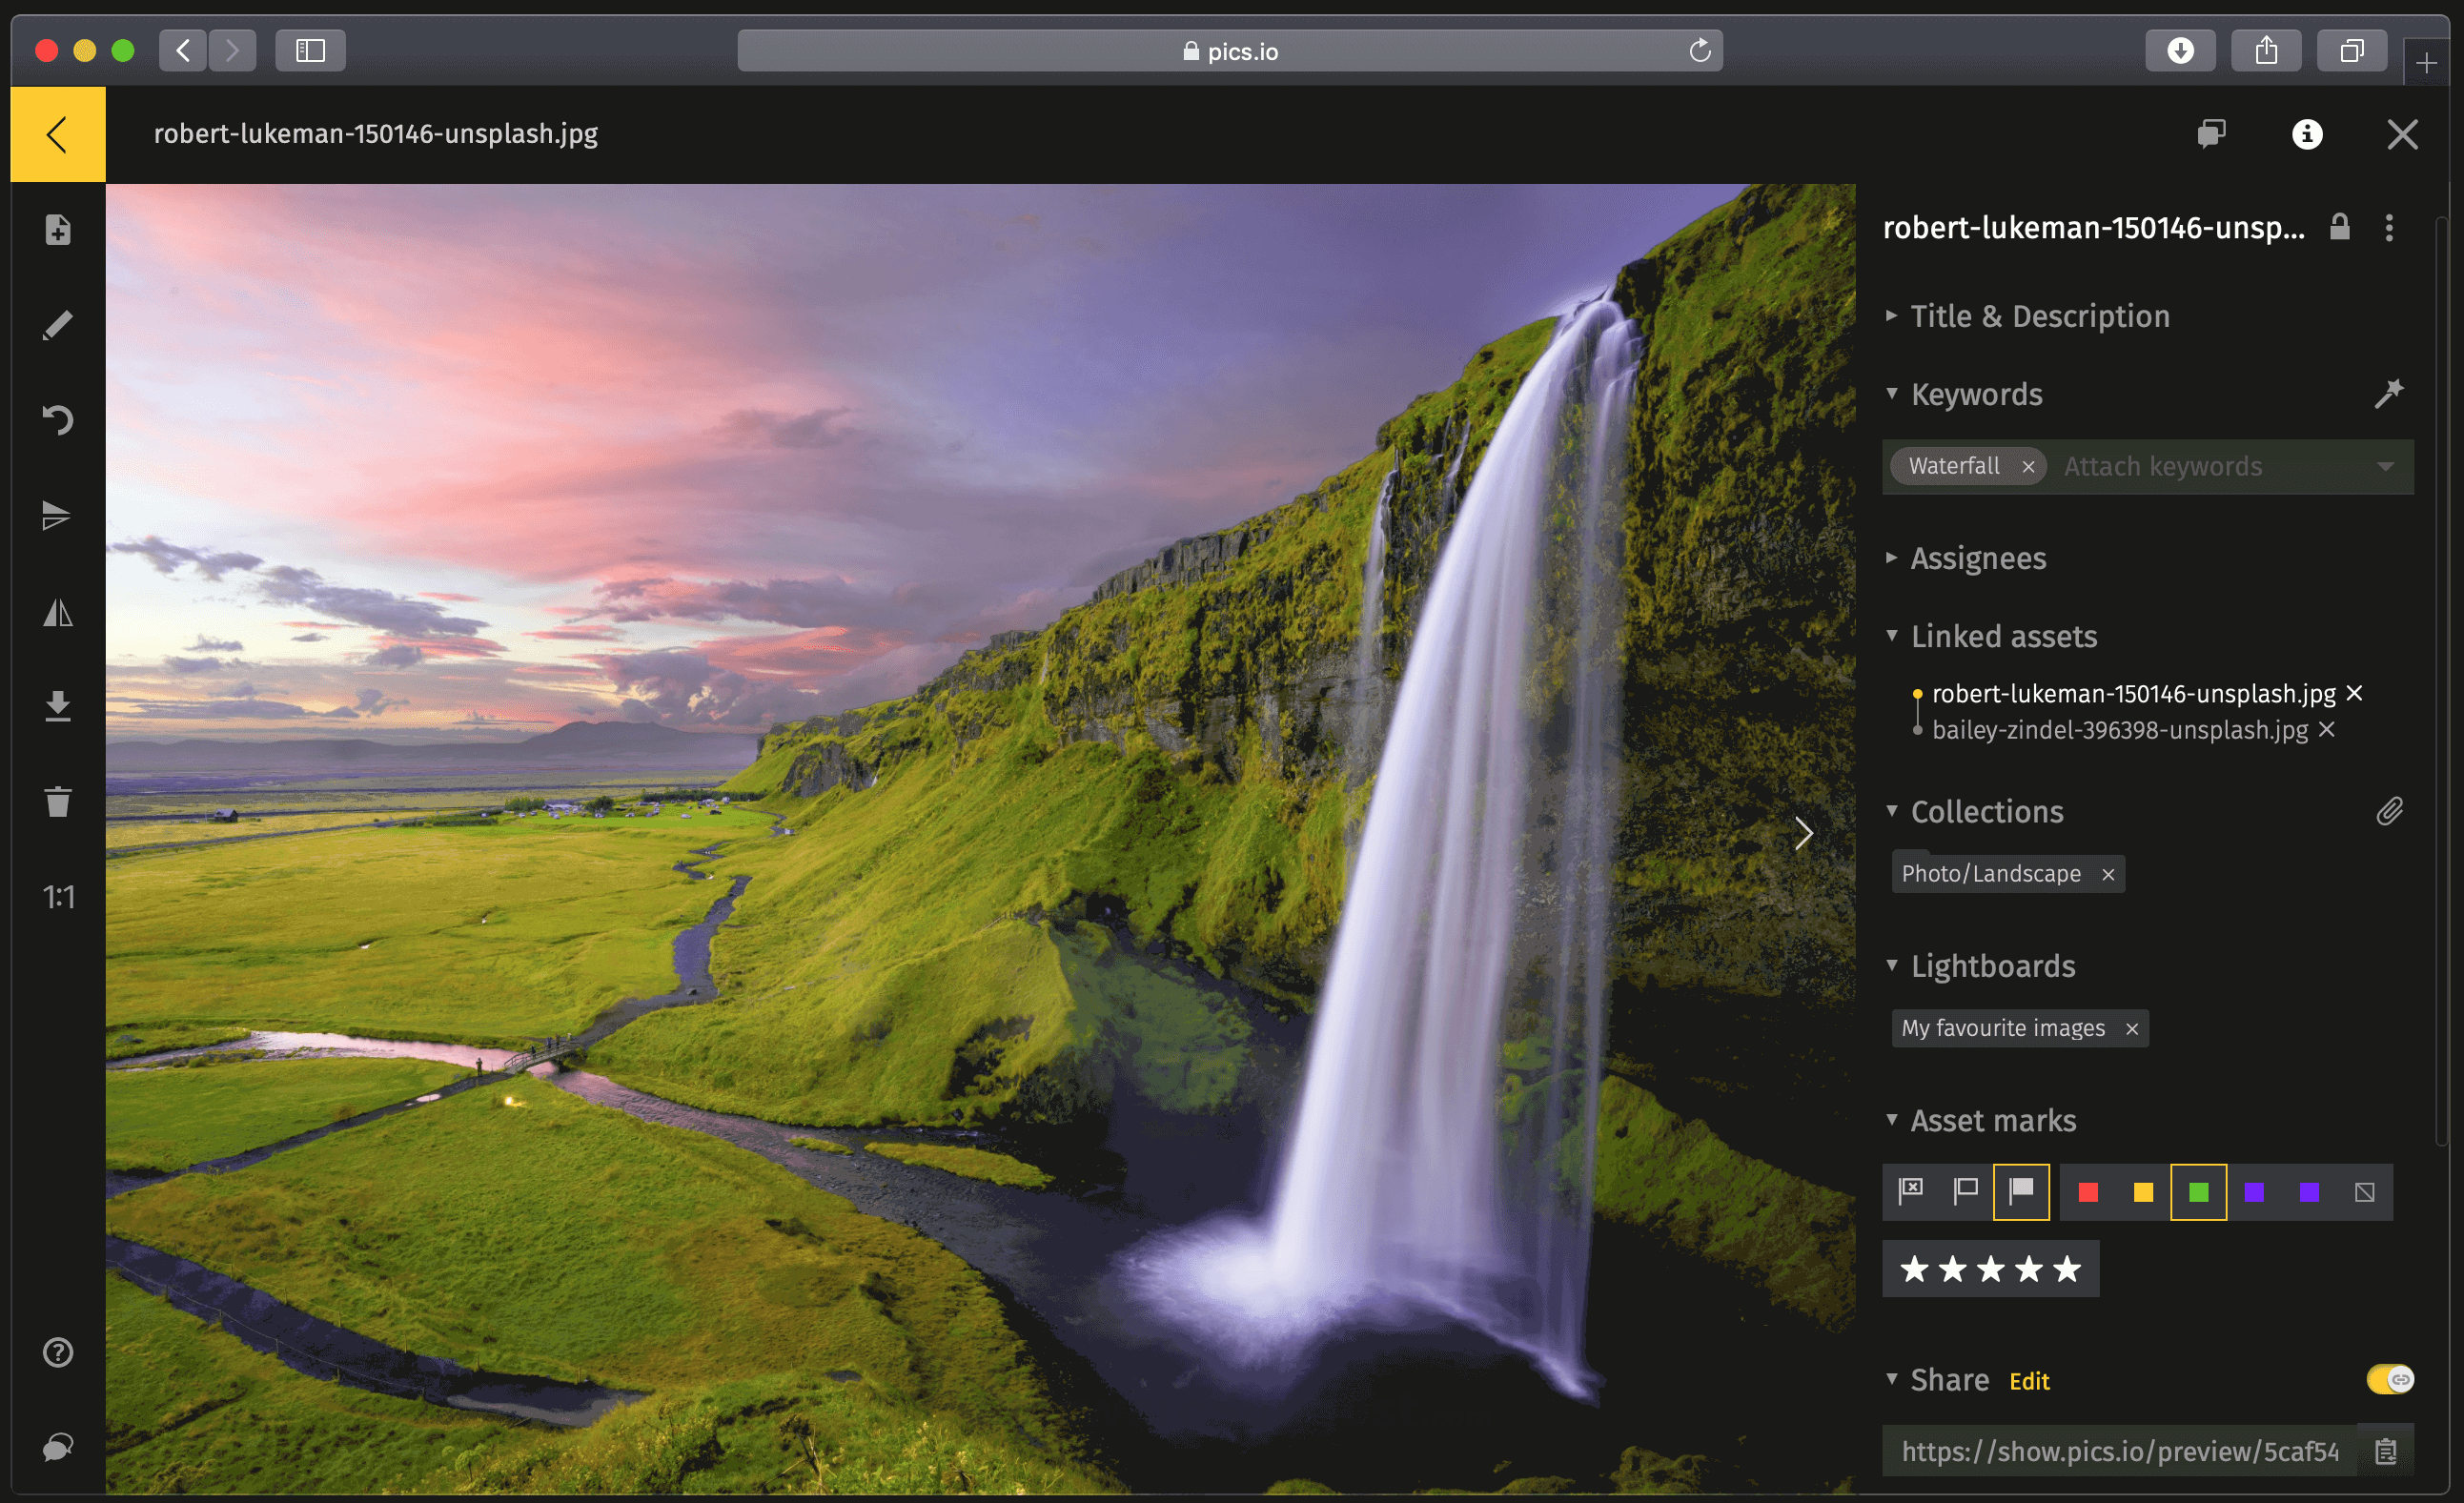The width and height of the screenshot is (2464, 1503).
Task: Pin the Keywords section
Action: (2390, 393)
